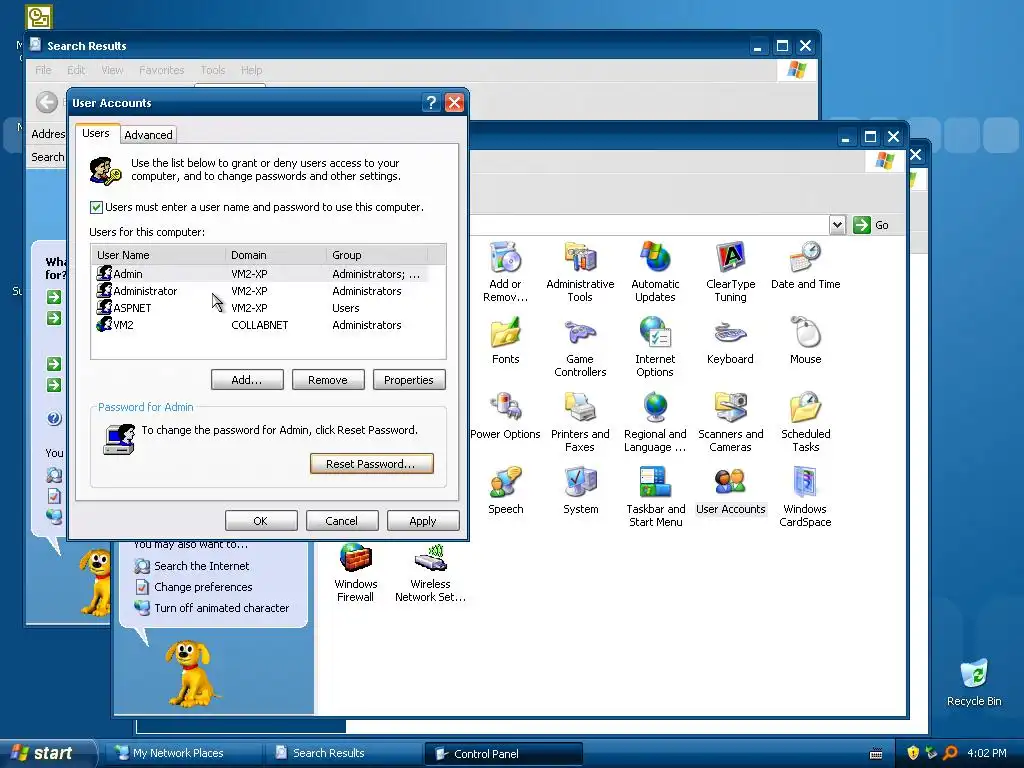Viewport: 1024px width, 768px height.
Task: Sort list by Domain column header
Action: click(276, 255)
